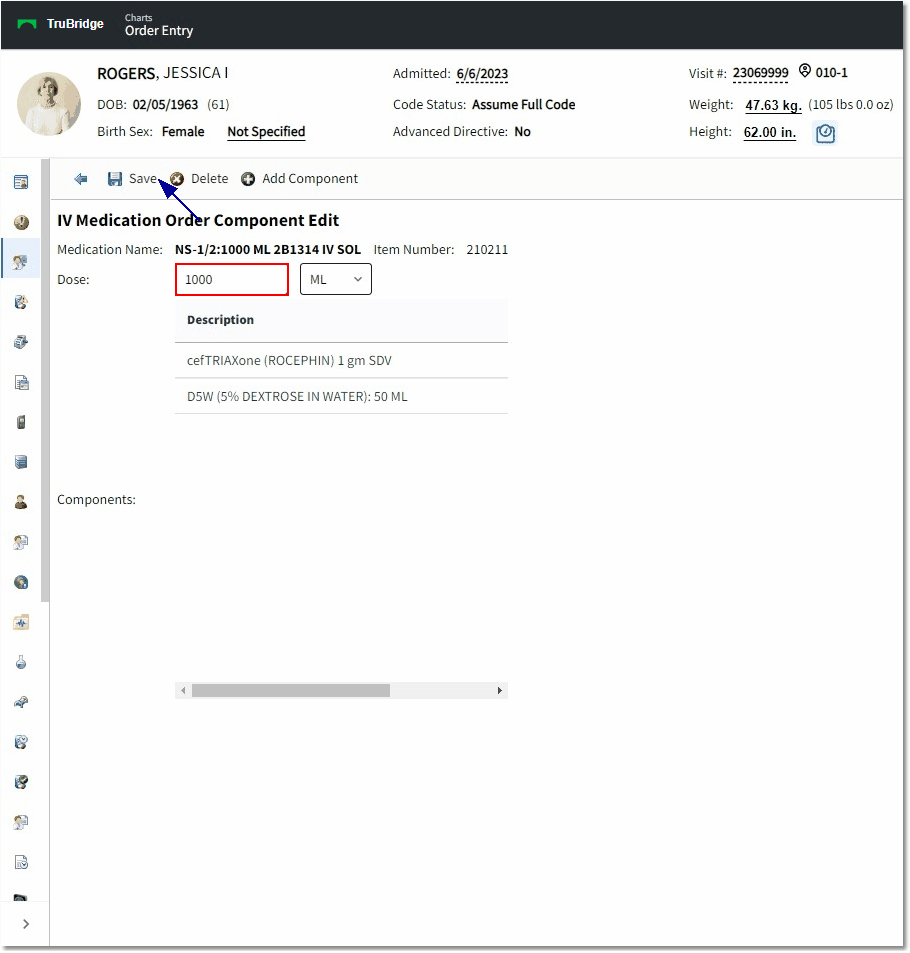Screen dimensions: 910x953
Task: Click the horizontal scrollbar left arrow
Action: point(183,690)
